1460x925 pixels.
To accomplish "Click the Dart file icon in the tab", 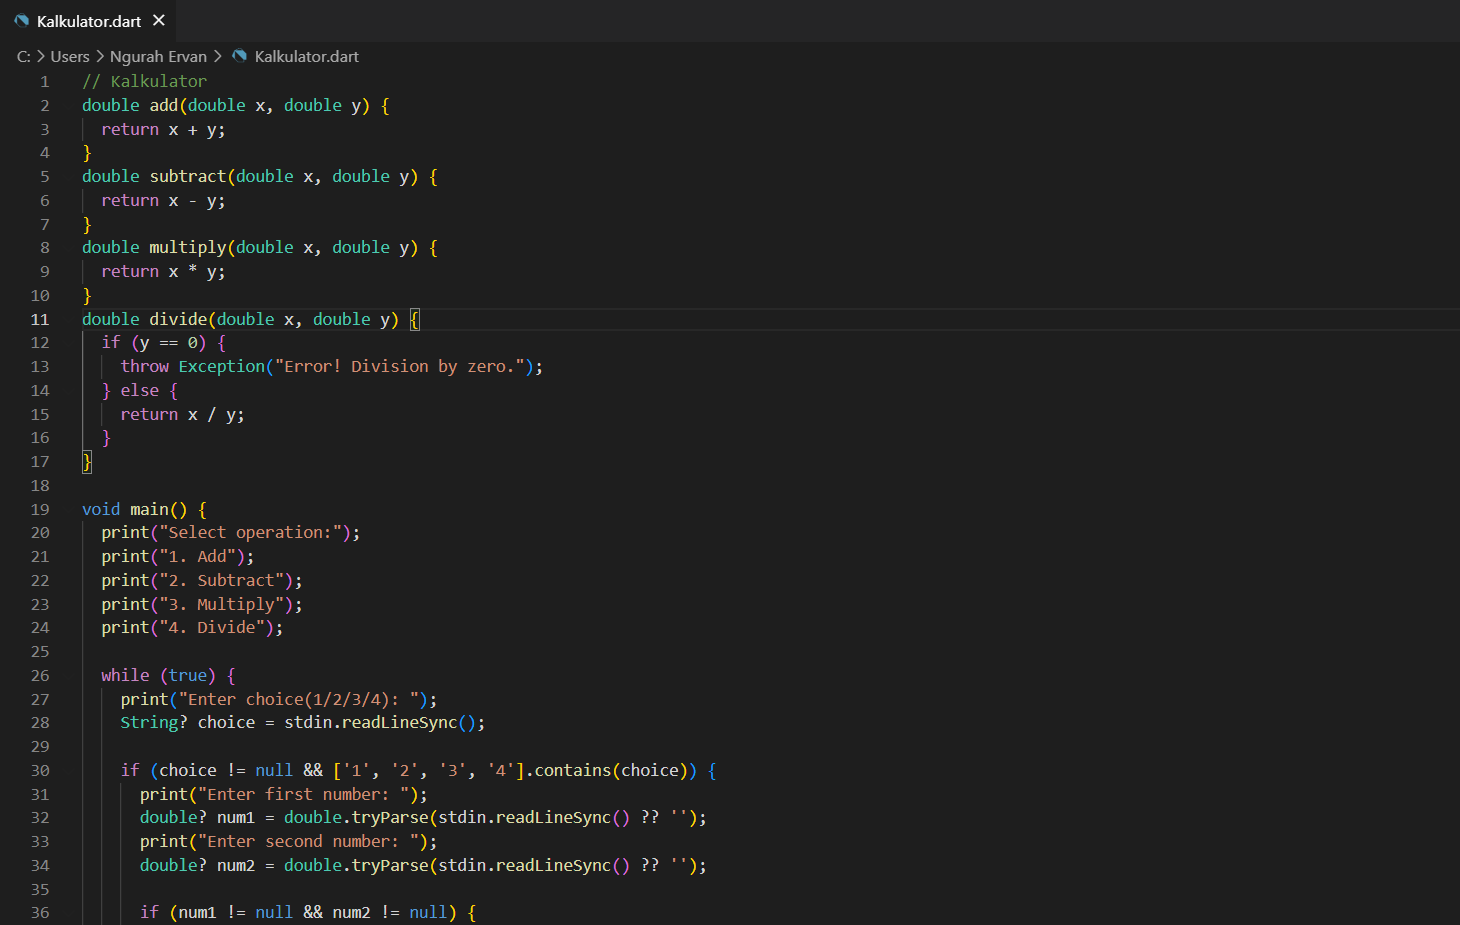I will (x=22, y=21).
